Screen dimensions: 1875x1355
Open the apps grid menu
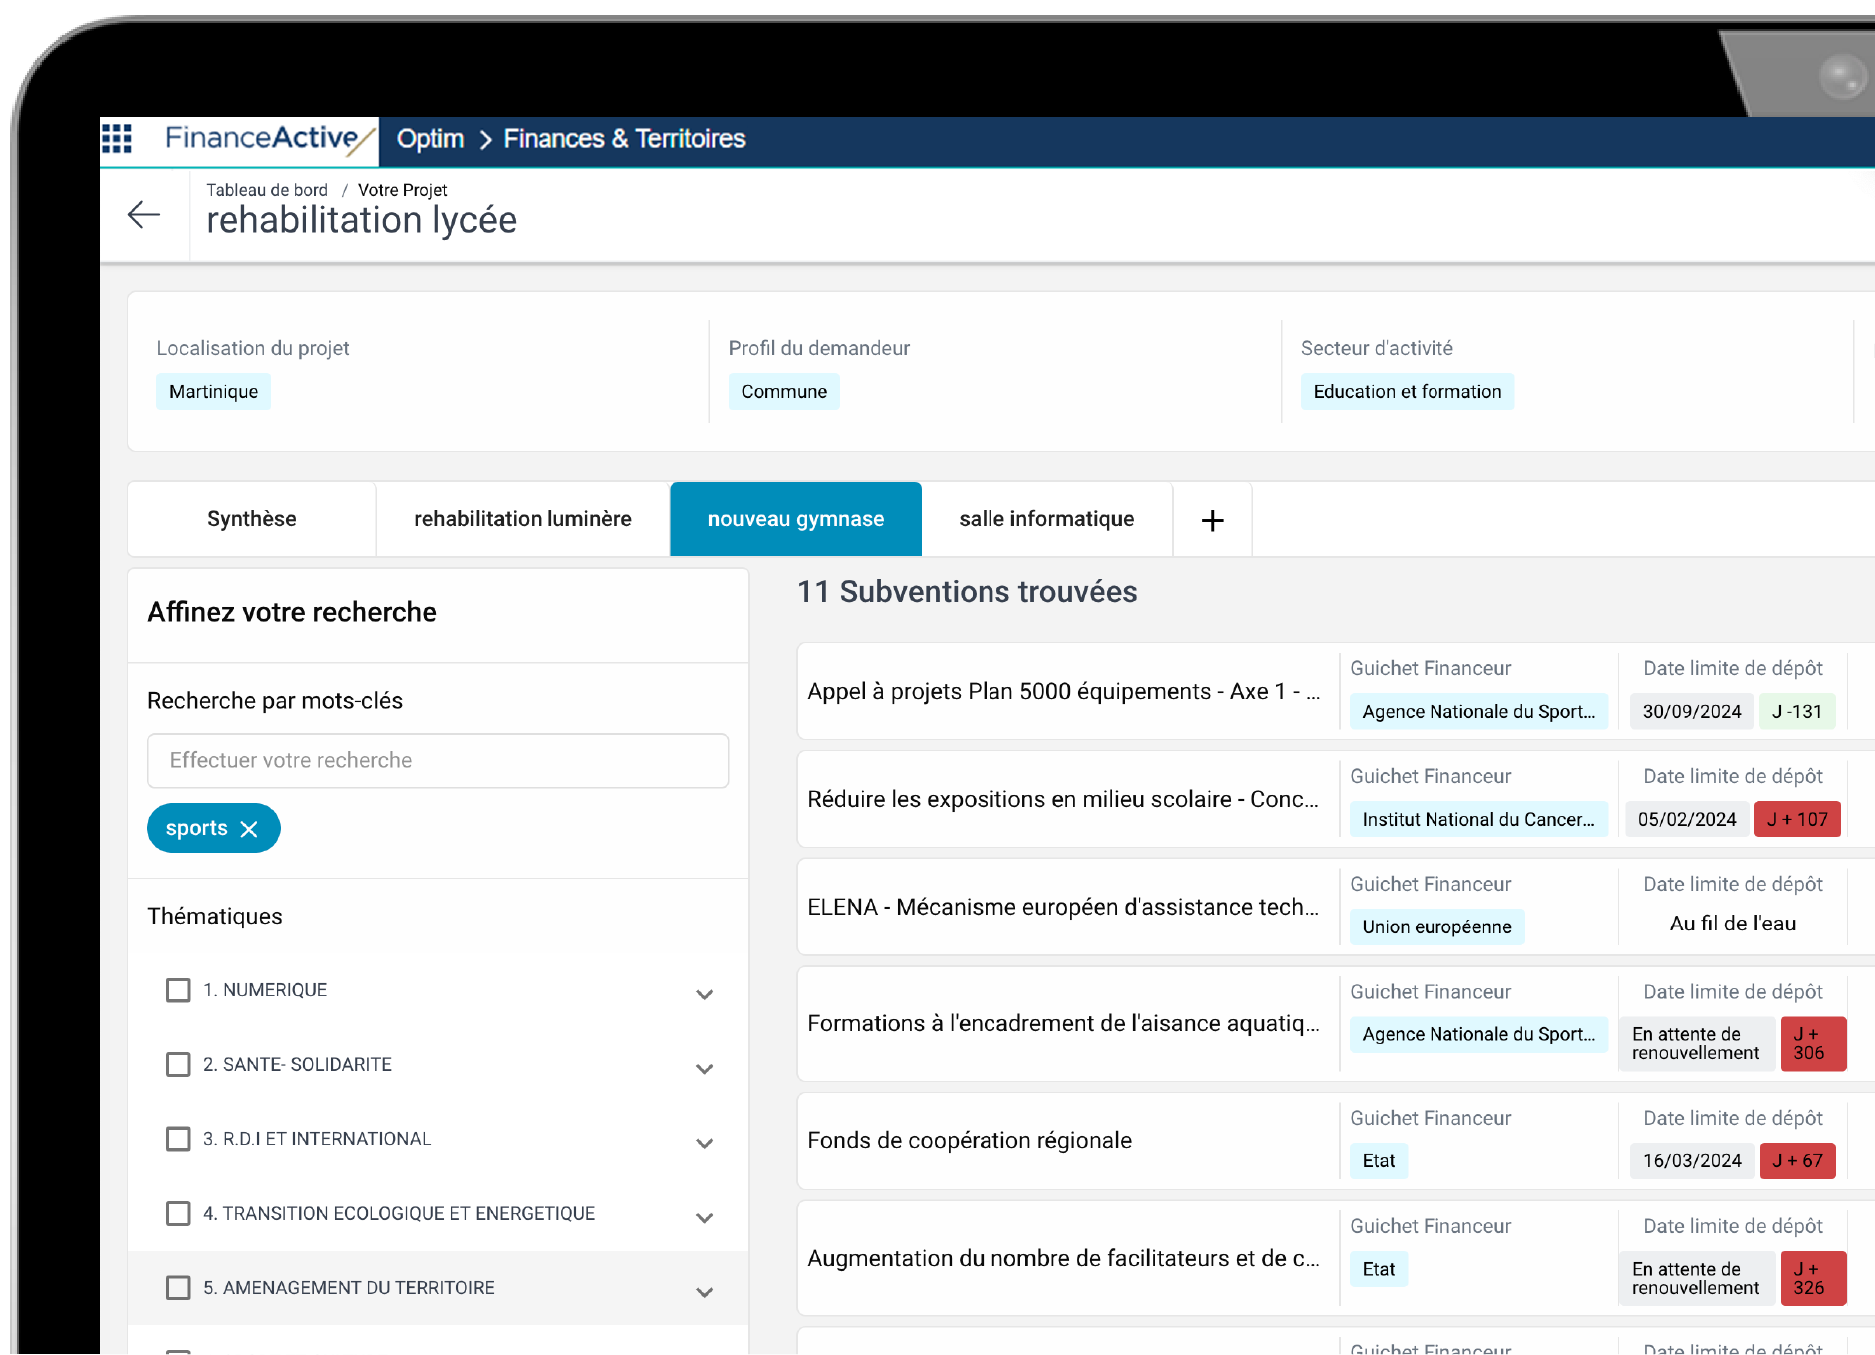118,139
